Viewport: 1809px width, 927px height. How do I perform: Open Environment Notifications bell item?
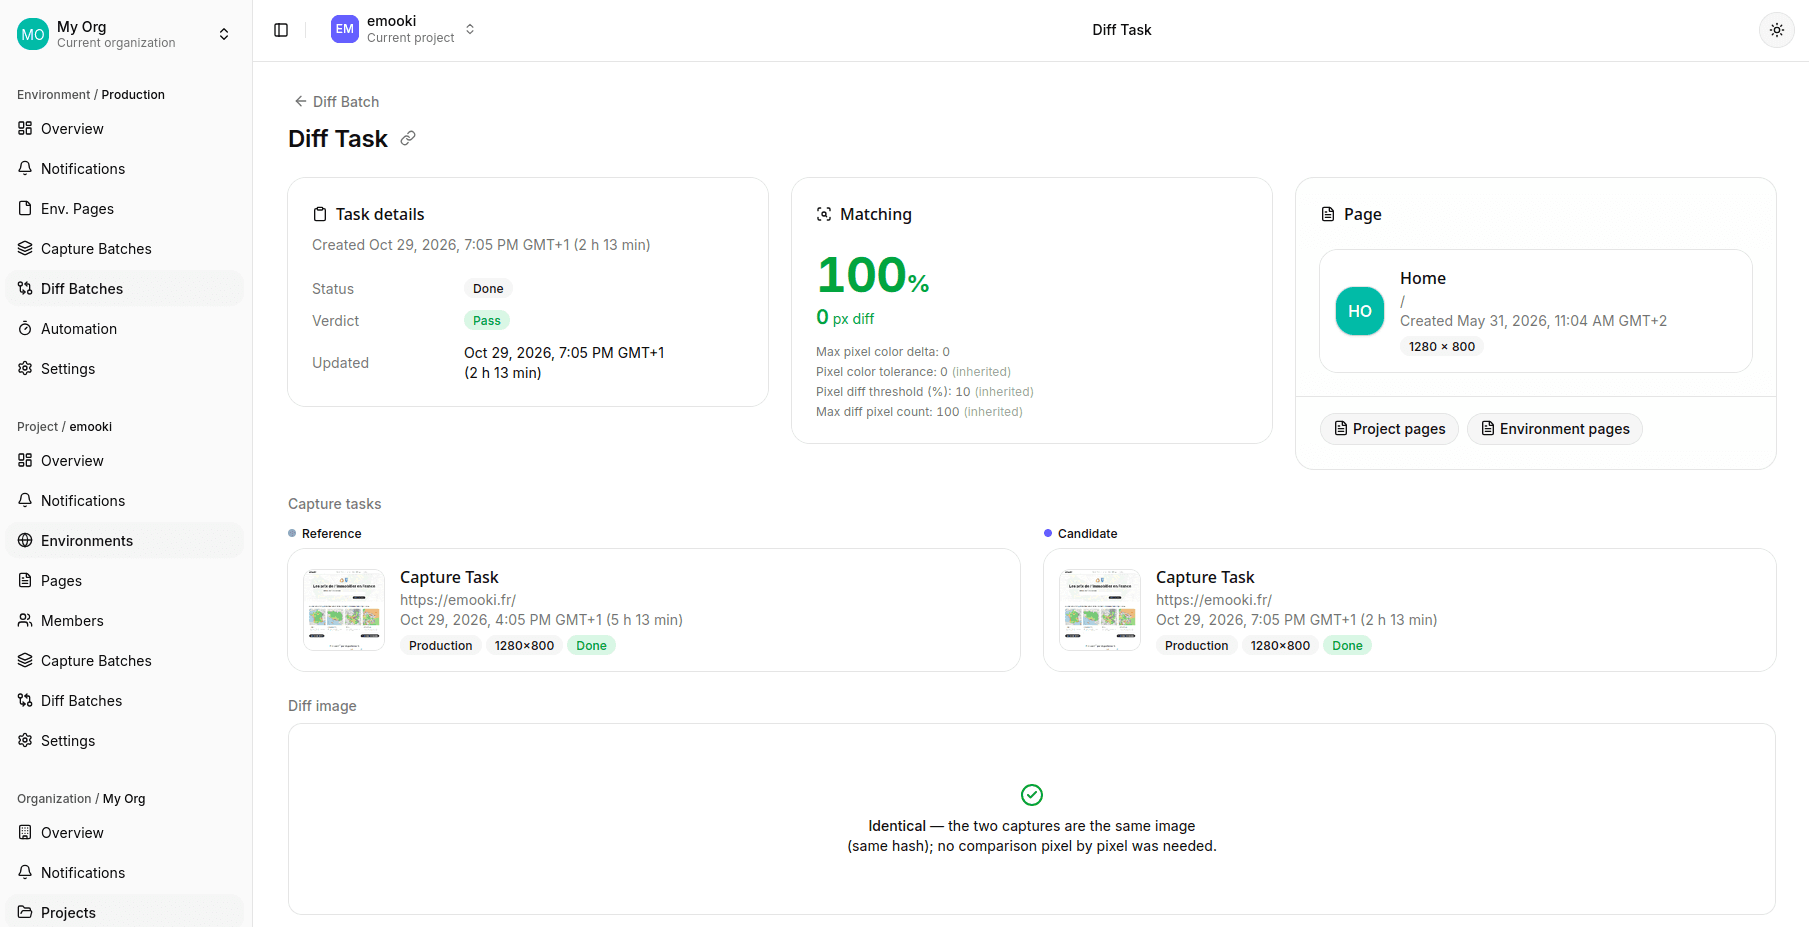pos(125,169)
